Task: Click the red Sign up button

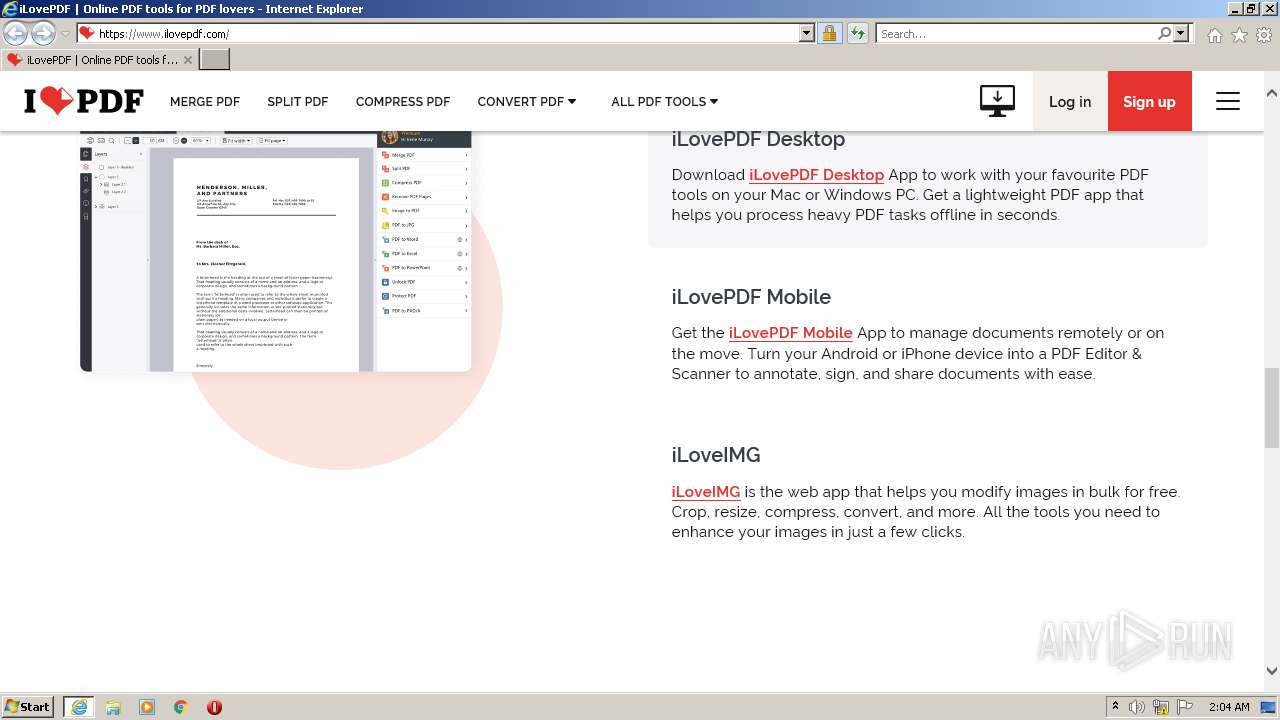Action: point(1149,101)
